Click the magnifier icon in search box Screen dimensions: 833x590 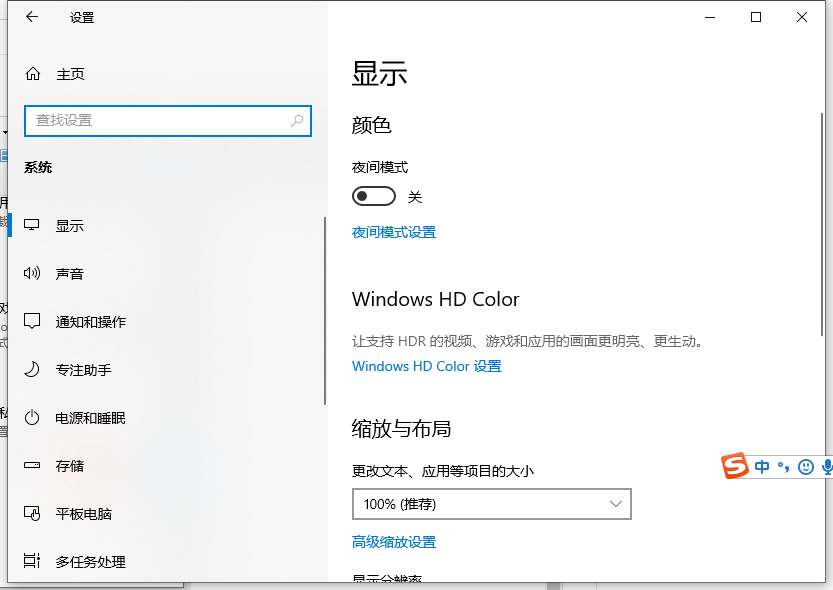click(x=297, y=120)
